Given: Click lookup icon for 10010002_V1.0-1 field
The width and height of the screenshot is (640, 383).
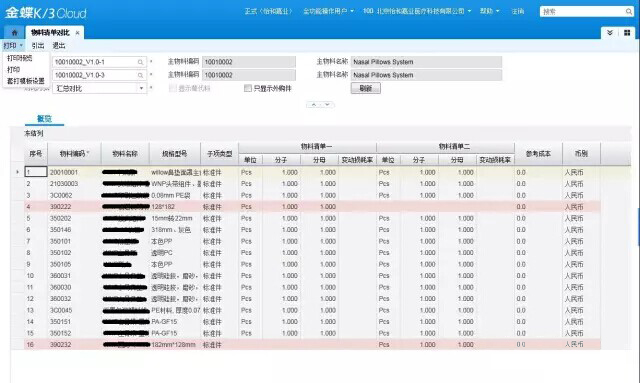Looking at the screenshot, I should 140,62.
